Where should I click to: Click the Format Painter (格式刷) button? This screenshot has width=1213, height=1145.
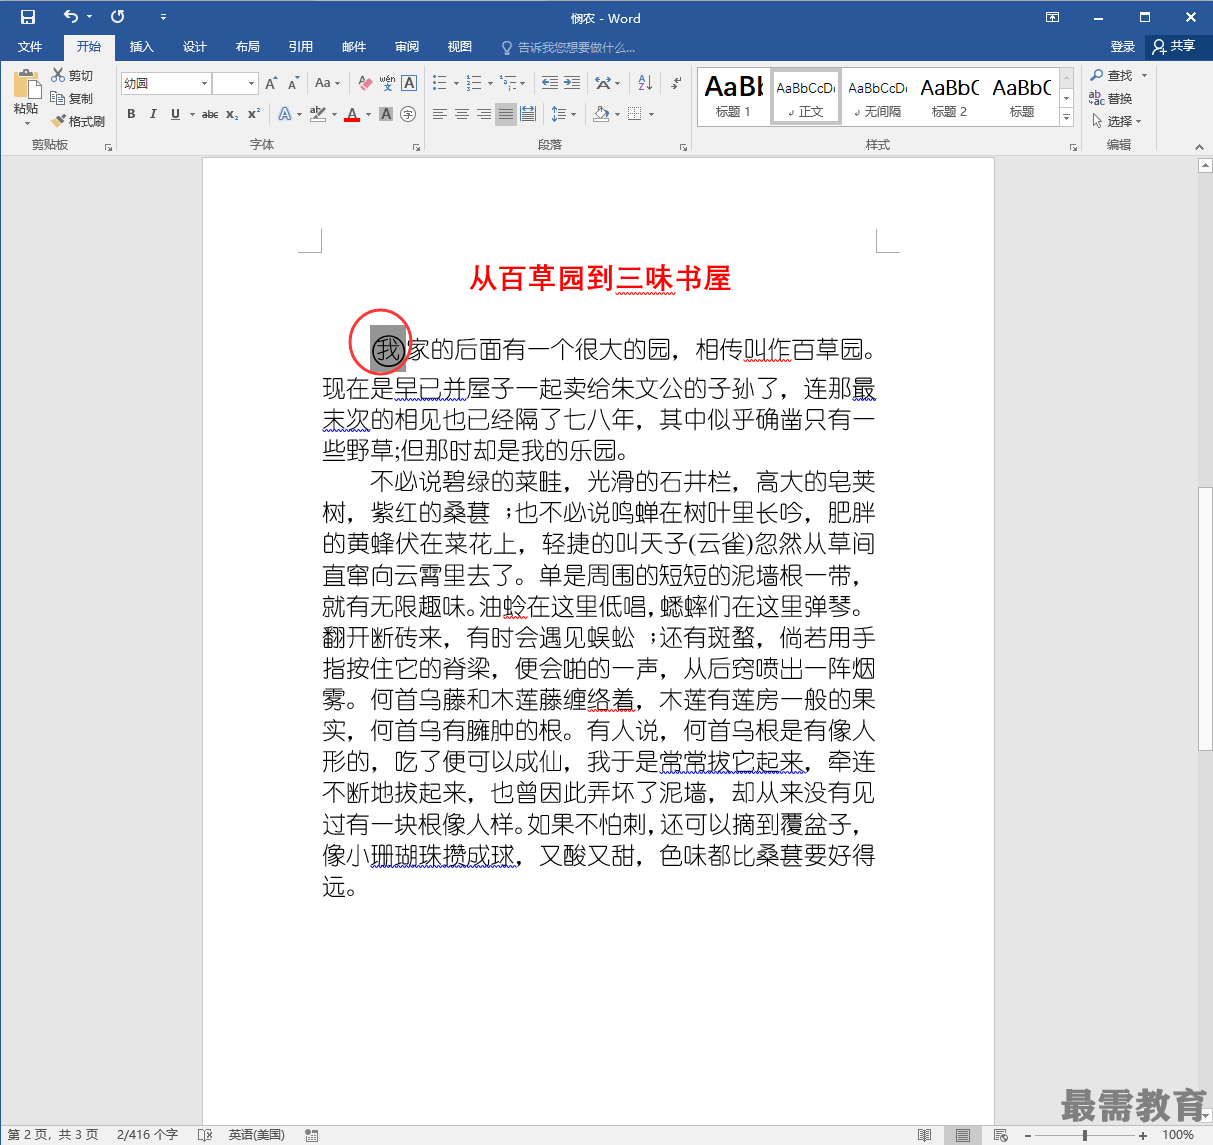coord(78,121)
